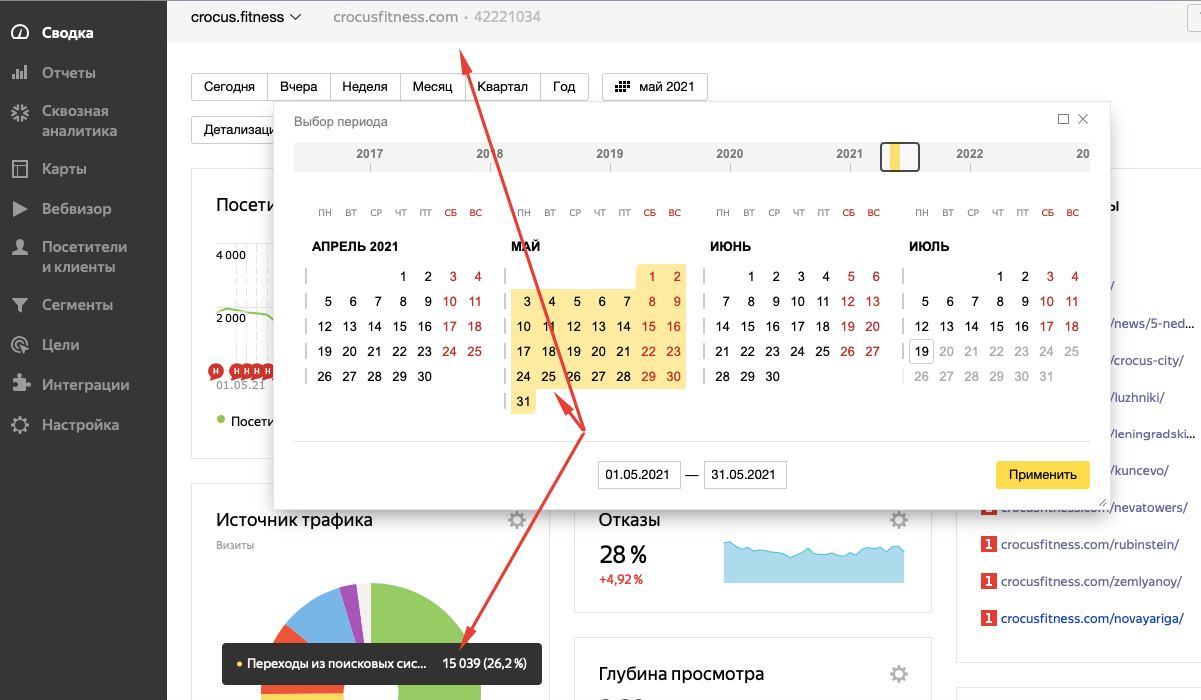The height and width of the screenshot is (700, 1201).
Task: Click the end date field 31.05.2021
Action: (x=745, y=475)
